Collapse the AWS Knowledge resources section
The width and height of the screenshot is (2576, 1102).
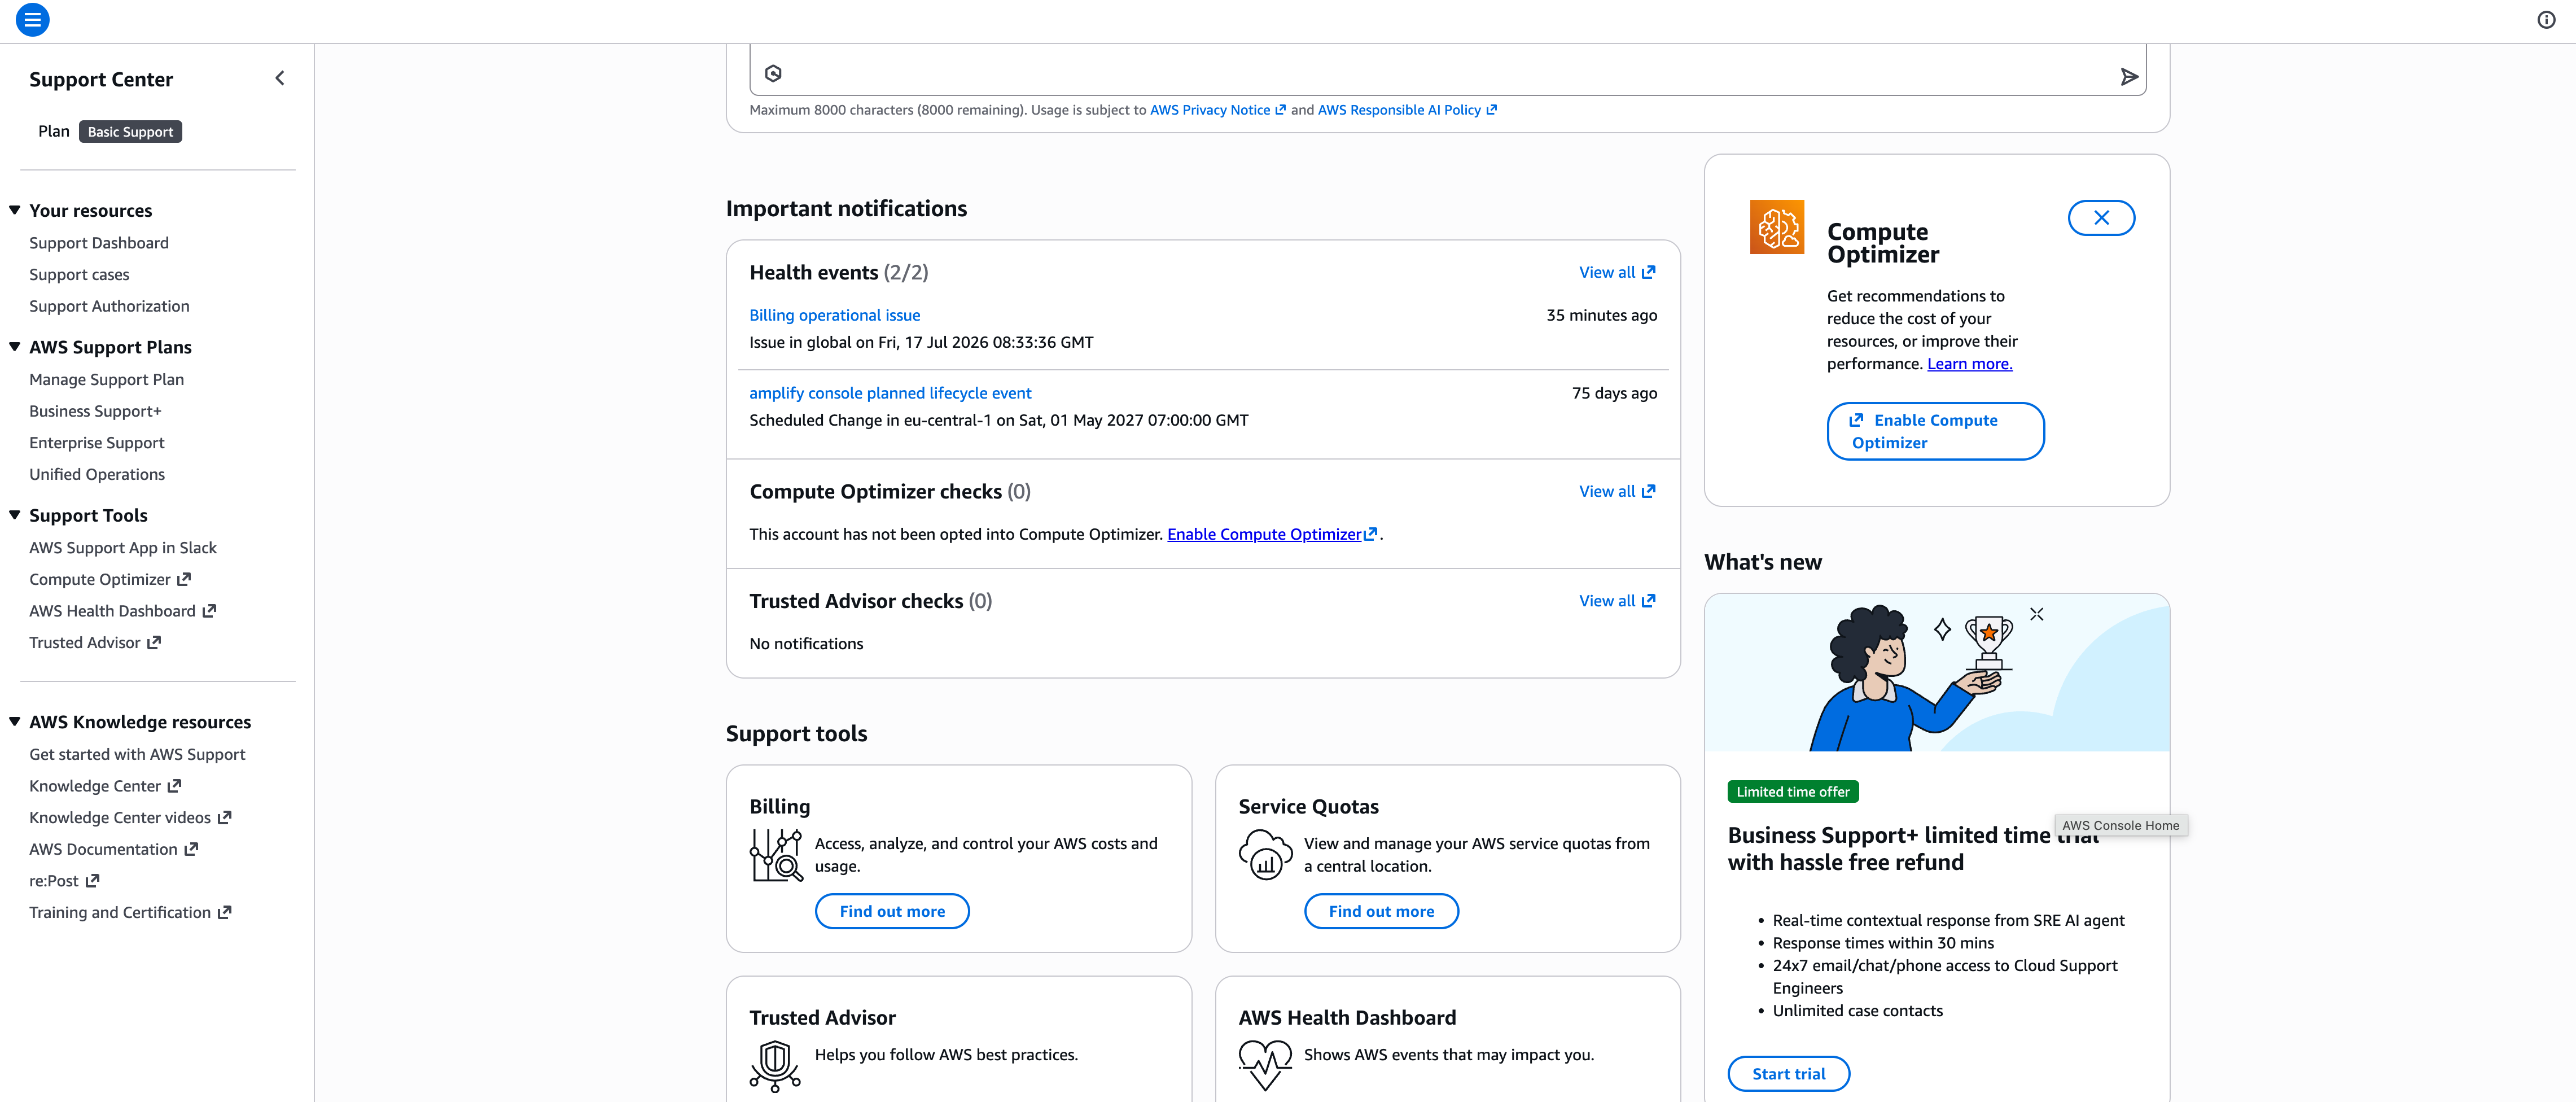click(x=15, y=722)
